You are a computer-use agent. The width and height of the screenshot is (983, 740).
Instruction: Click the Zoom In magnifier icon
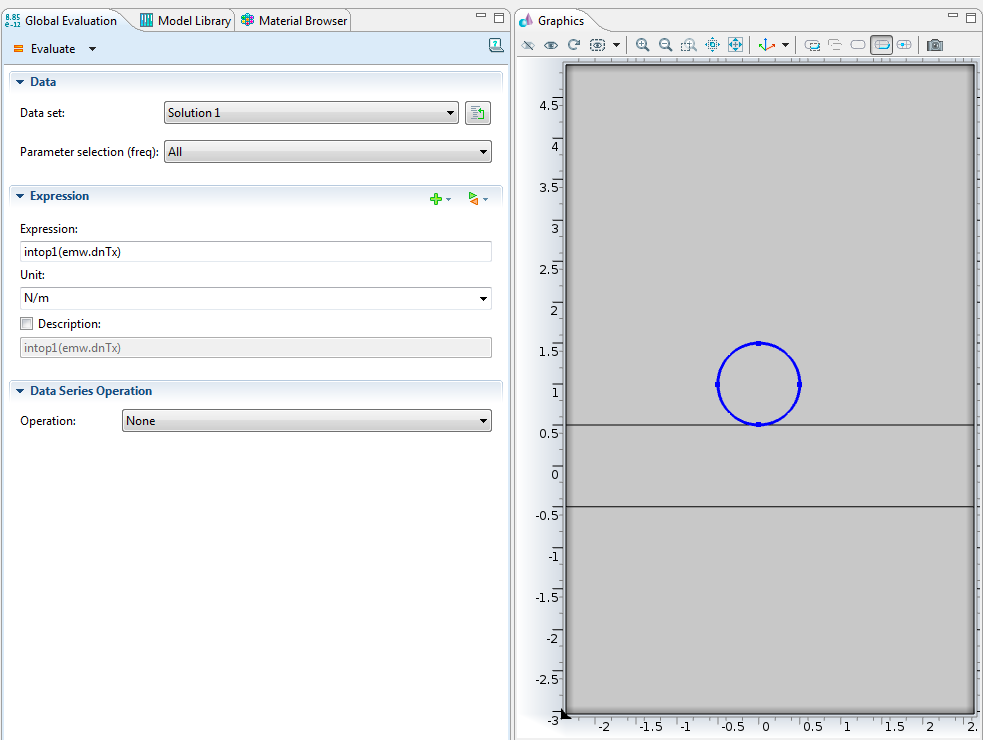pos(642,45)
